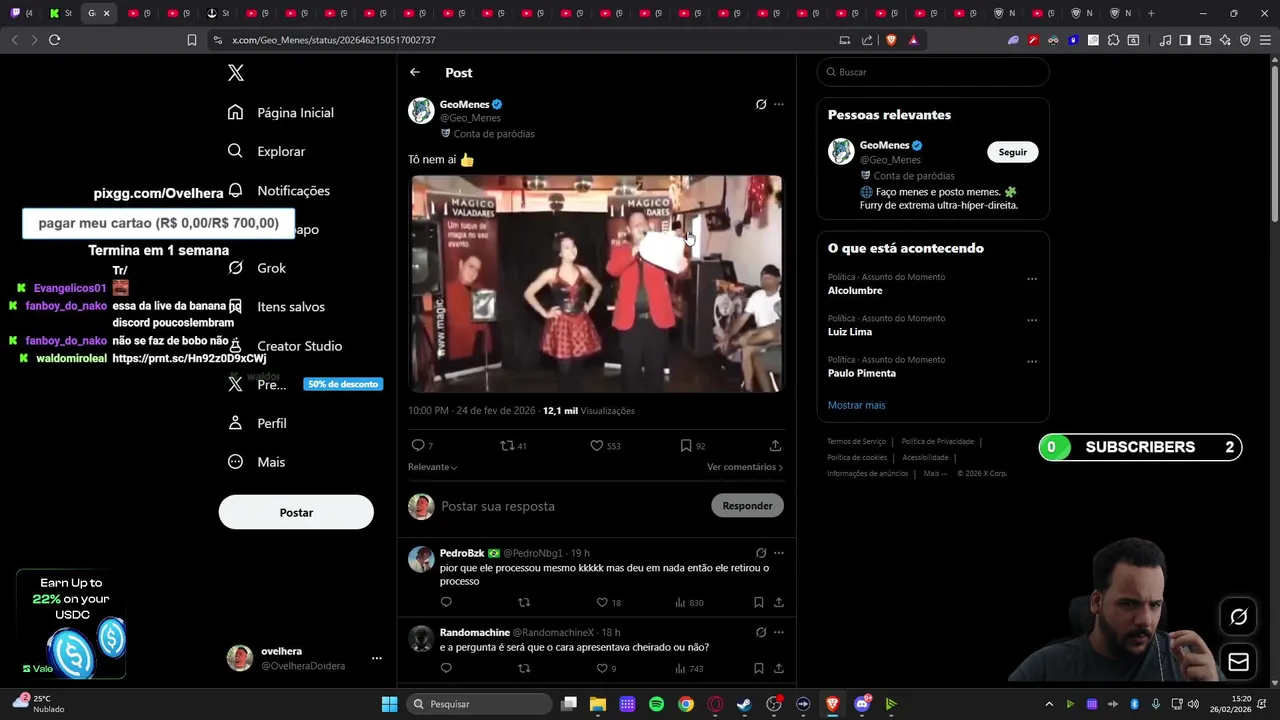Open Creator Studio in the sidebar
This screenshot has height=720, width=1280.
[x=285, y=346]
